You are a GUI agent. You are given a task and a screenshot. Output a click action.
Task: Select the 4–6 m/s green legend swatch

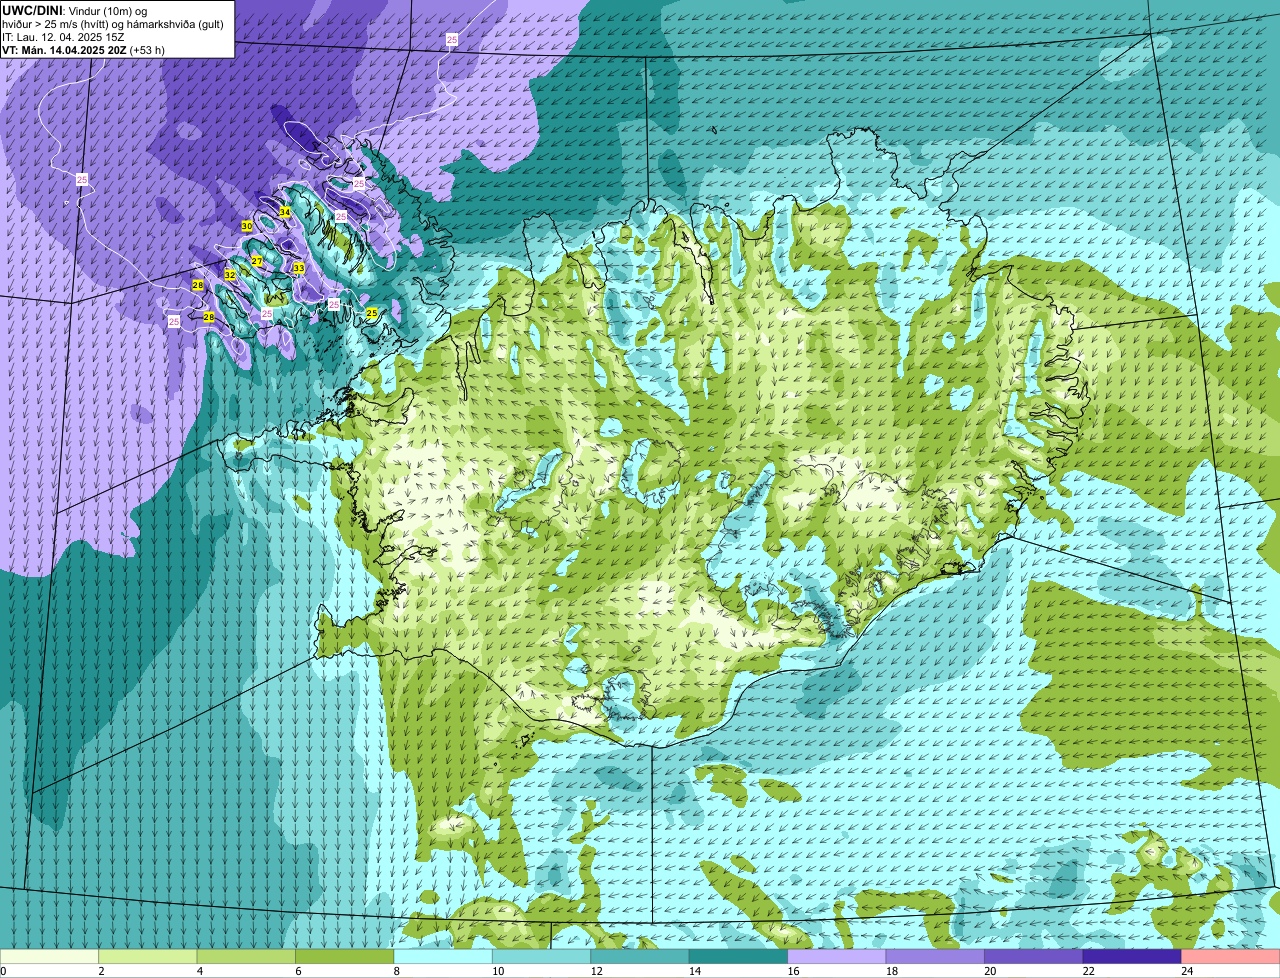(x=247, y=957)
